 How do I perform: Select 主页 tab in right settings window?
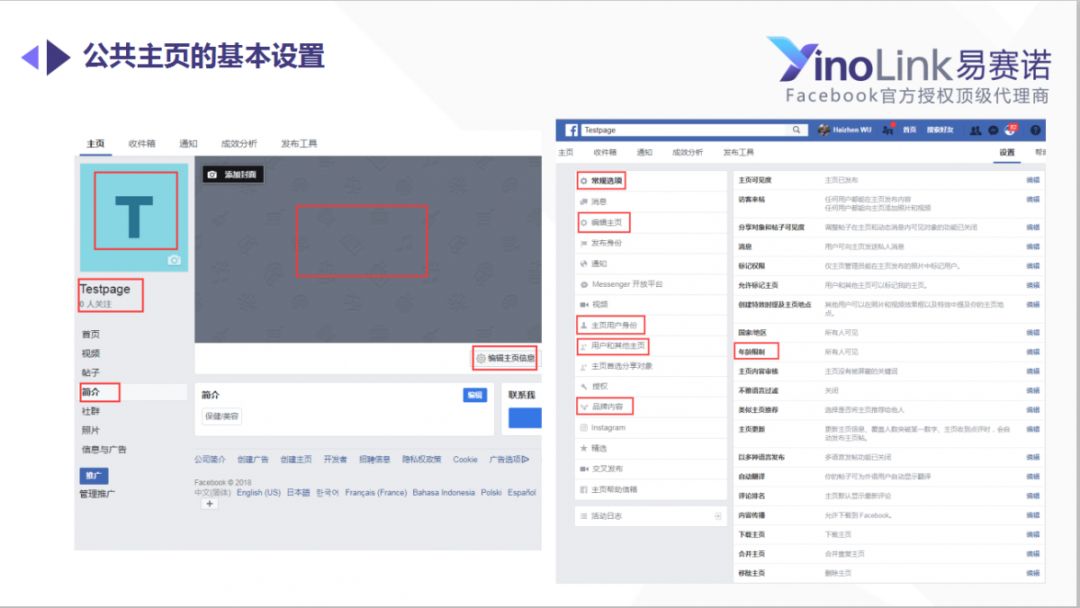565,152
